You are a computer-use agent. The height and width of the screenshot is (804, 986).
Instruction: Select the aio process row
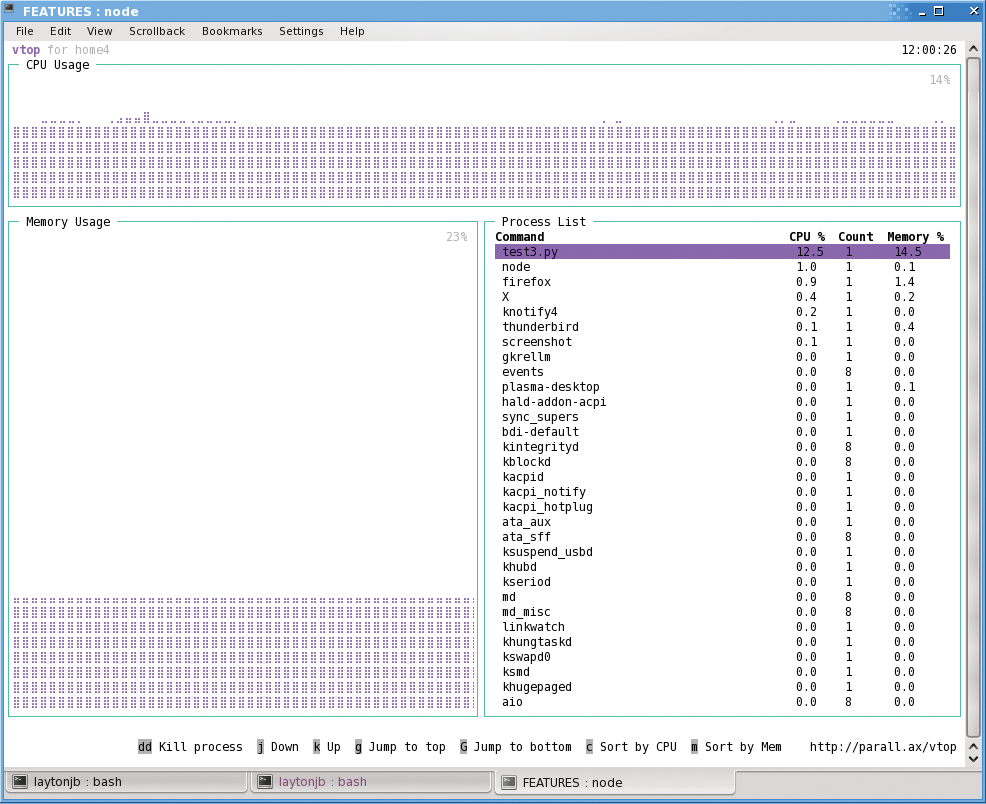pyautogui.click(x=722, y=702)
